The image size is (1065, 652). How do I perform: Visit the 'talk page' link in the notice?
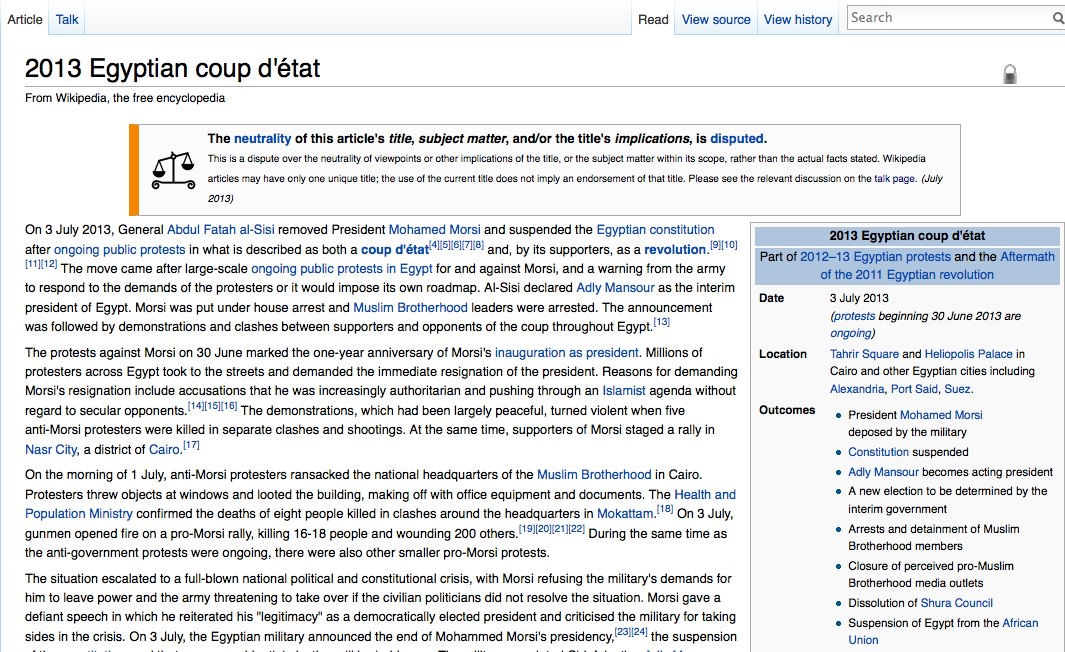point(895,179)
